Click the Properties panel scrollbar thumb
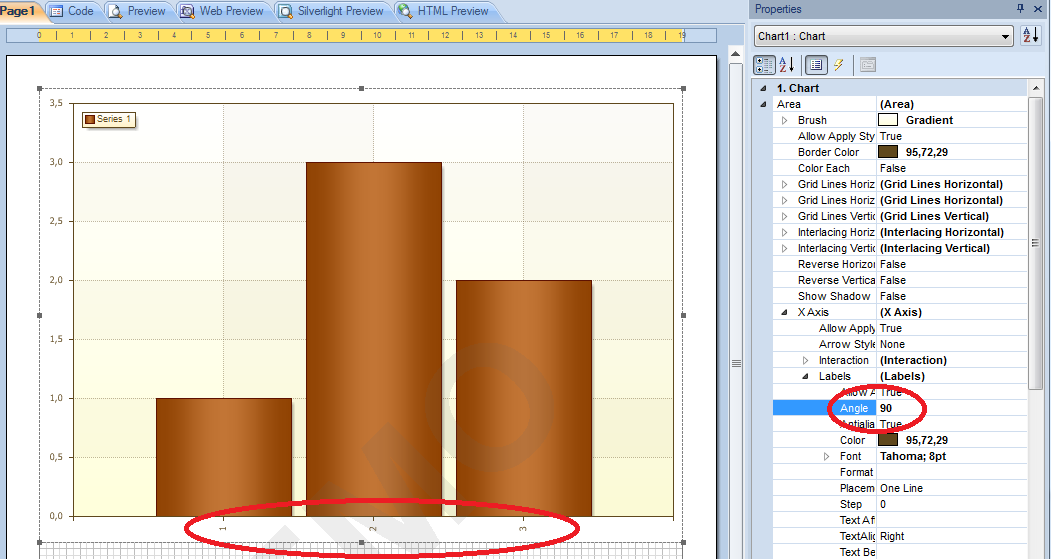Screen dimensions: 1051x559 (1035, 243)
